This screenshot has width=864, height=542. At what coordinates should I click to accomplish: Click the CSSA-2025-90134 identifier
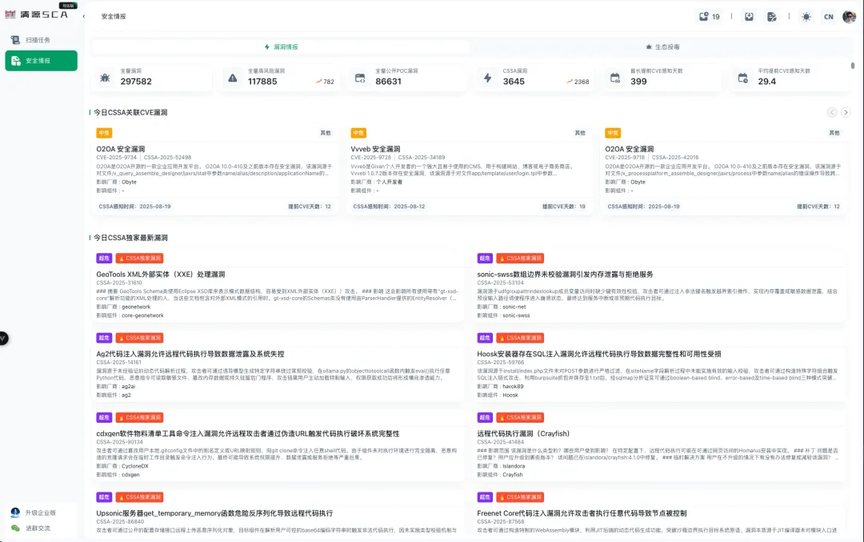tap(120, 442)
